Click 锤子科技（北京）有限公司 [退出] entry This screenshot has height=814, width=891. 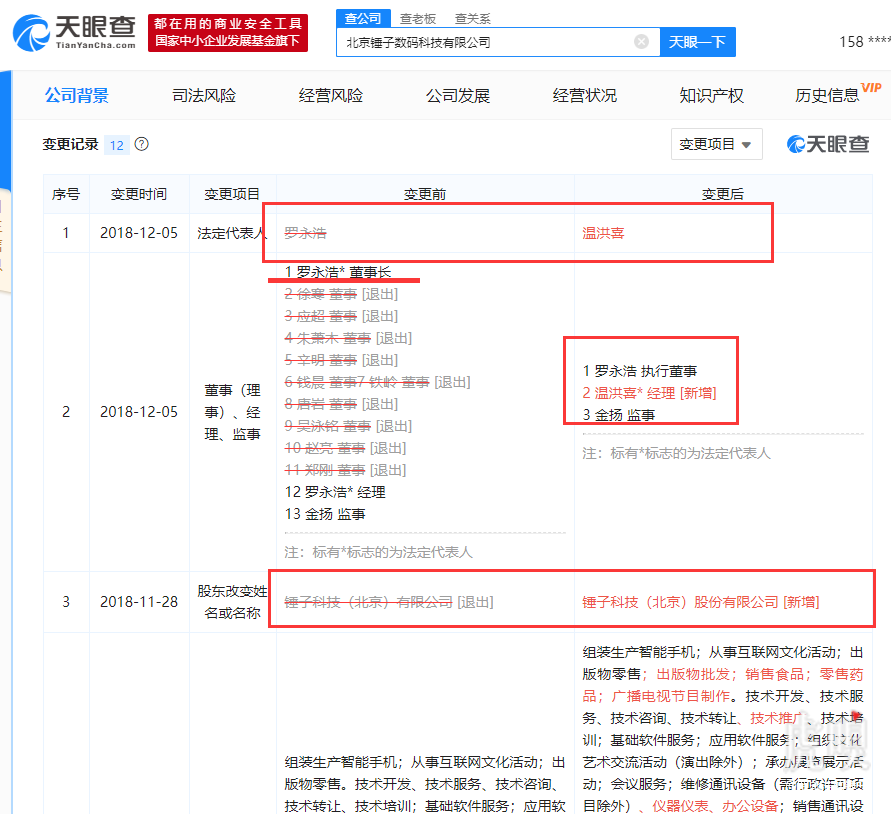click(389, 602)
